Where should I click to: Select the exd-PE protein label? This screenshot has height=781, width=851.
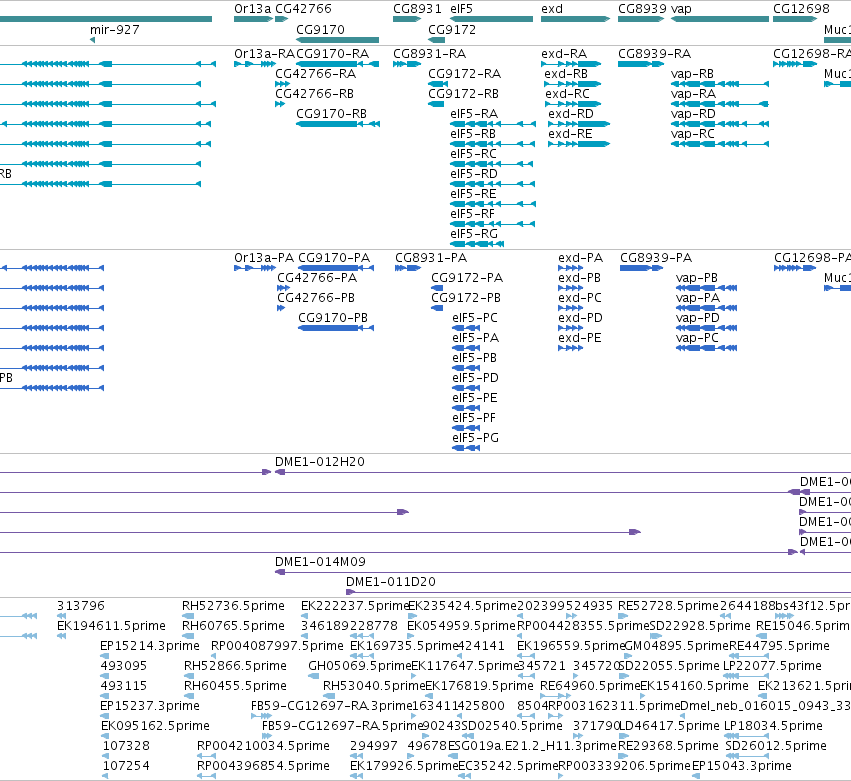point(580,338)
